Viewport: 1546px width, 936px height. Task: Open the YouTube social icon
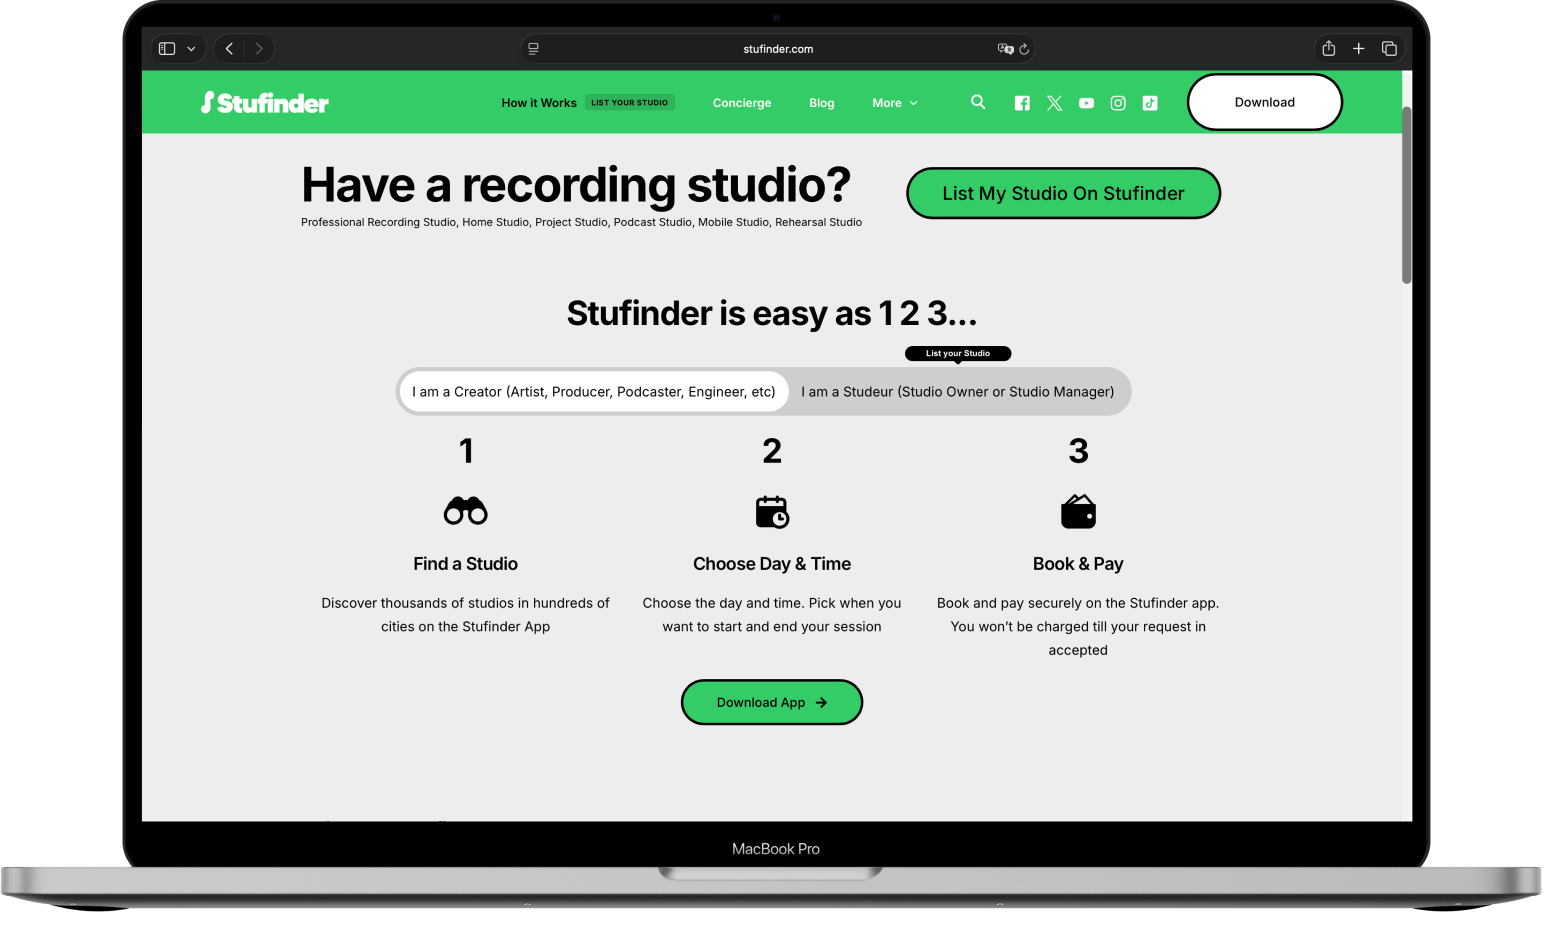1086,103
